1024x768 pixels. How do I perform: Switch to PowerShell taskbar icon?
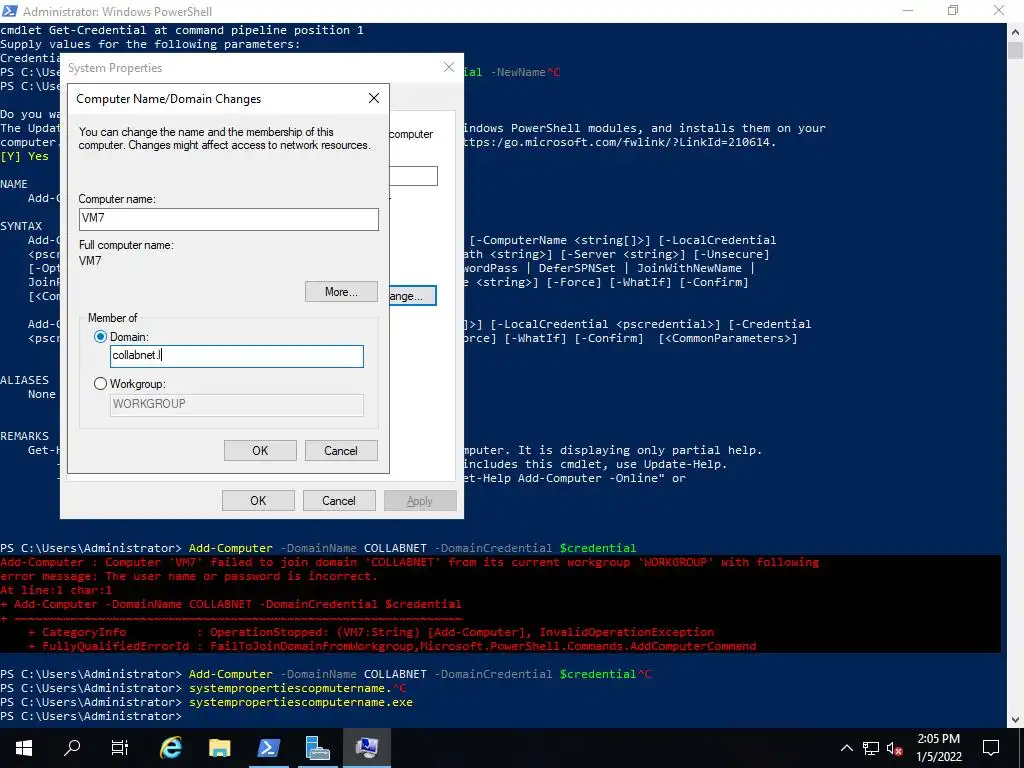[268, 748]
